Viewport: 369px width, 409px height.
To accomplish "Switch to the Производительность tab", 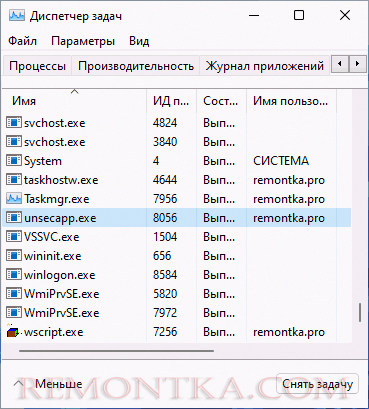I will point(136,66).
